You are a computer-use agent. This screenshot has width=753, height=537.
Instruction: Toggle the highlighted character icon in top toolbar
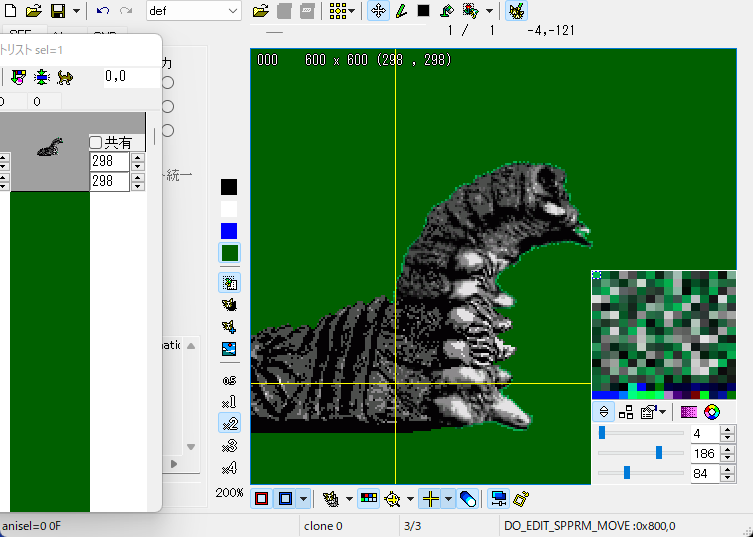(x=516, y=11)
